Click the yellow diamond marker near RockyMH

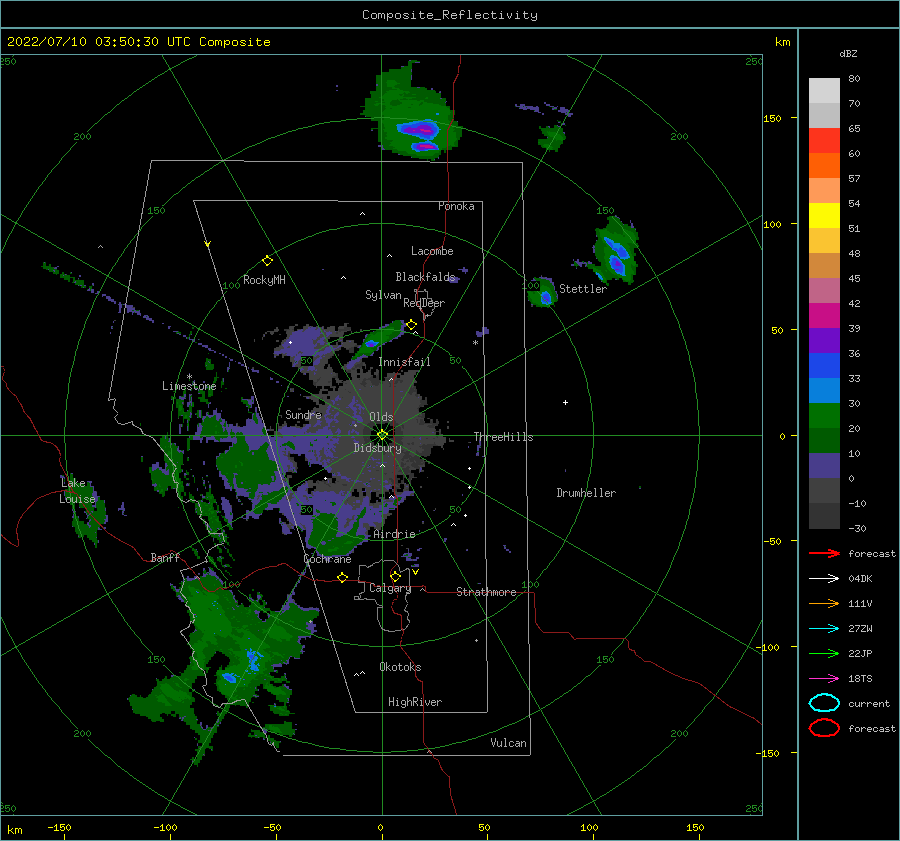[267, 261]
